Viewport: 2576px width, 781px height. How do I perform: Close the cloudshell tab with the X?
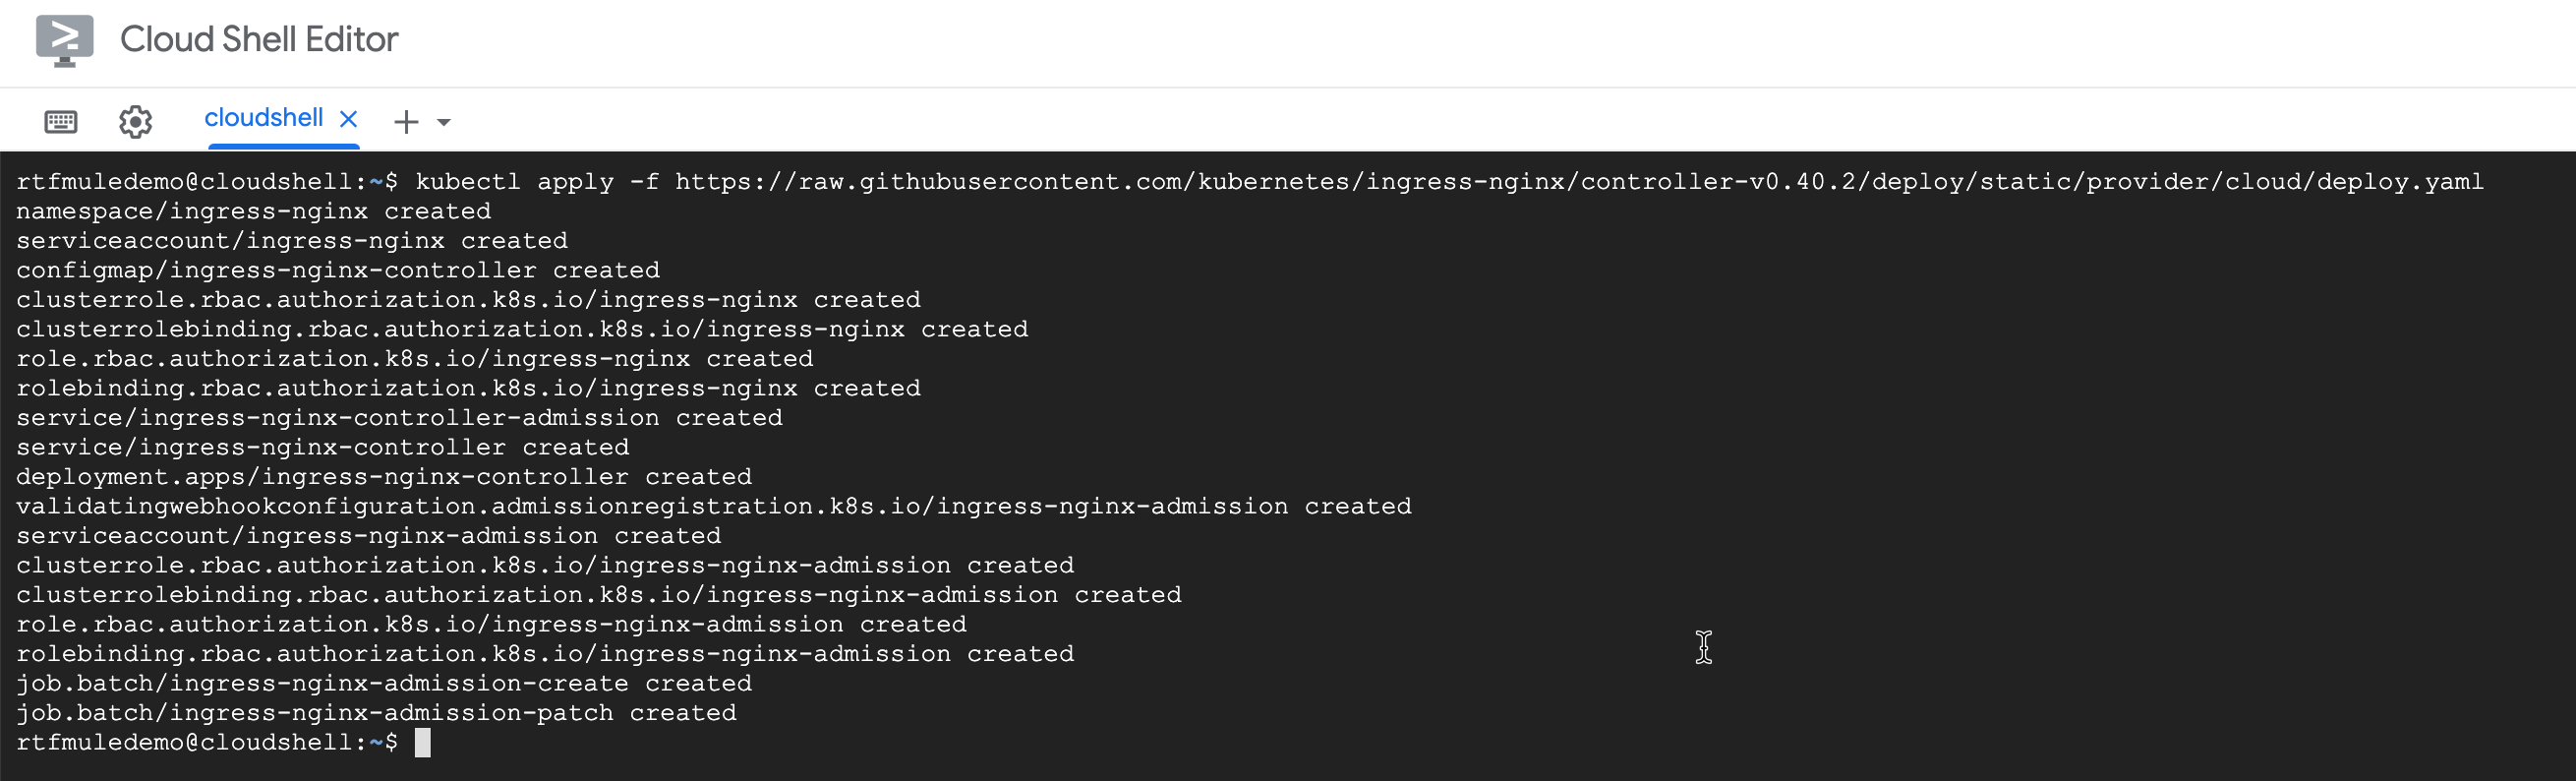(349, 119)
